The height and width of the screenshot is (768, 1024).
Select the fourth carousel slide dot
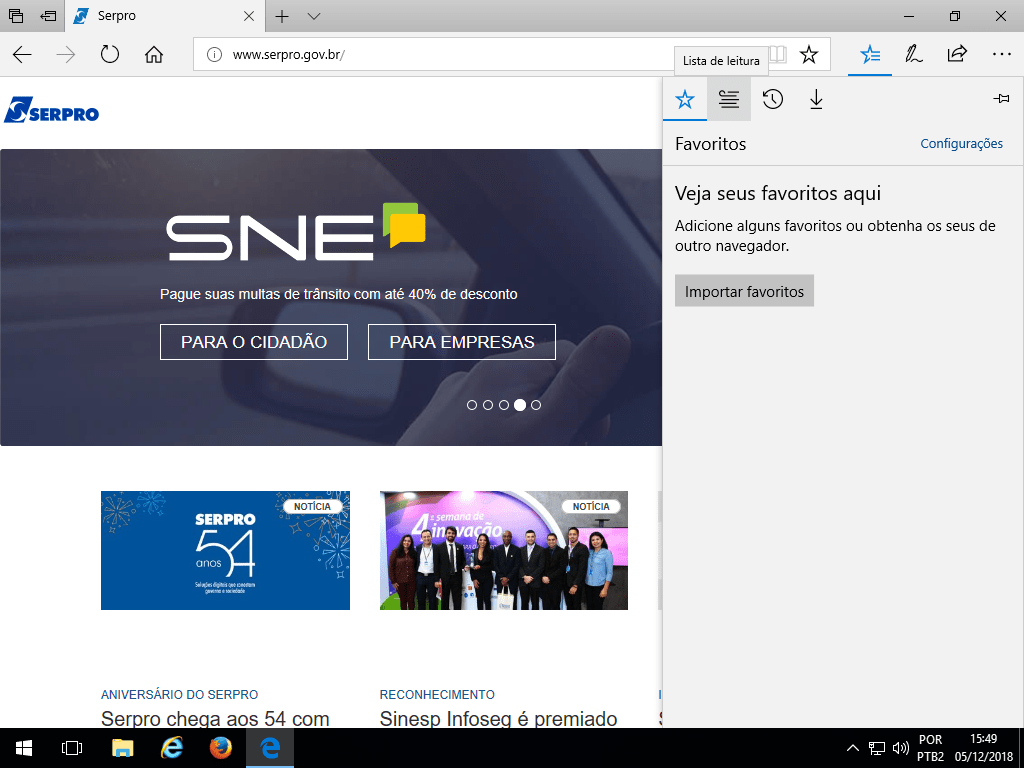pos(520,405)
